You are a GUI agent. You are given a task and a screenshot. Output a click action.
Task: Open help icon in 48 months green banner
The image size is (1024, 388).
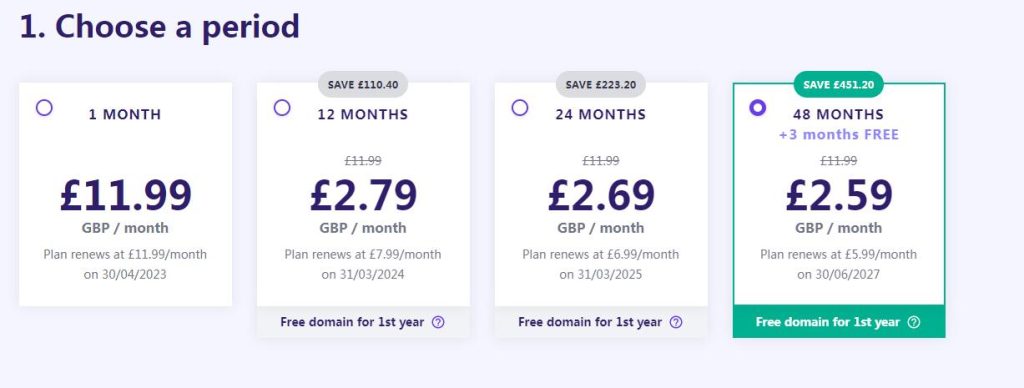coord(914,322)
